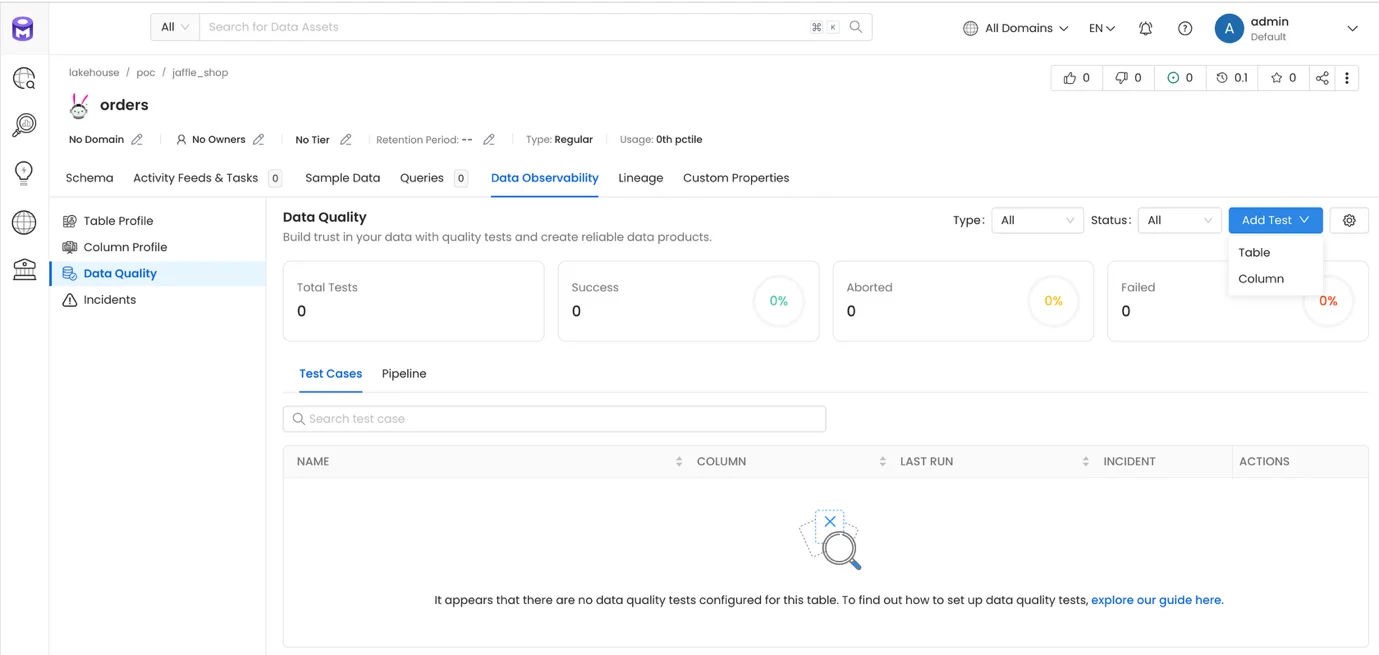Click the thumbs down vote icon
1379x655 pixels.
click(1121, 78)
